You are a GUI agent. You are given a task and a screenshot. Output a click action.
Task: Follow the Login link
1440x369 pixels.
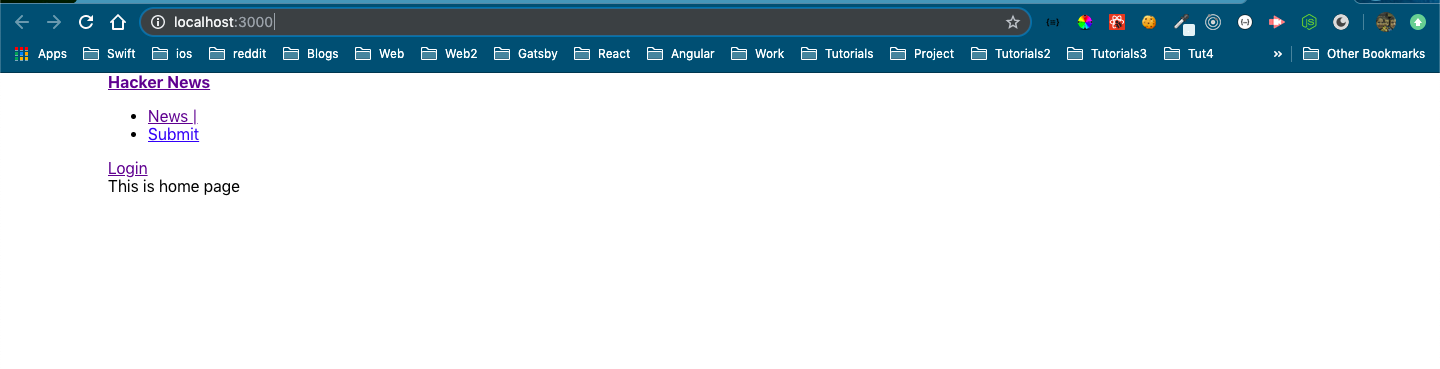click(128, 168)
